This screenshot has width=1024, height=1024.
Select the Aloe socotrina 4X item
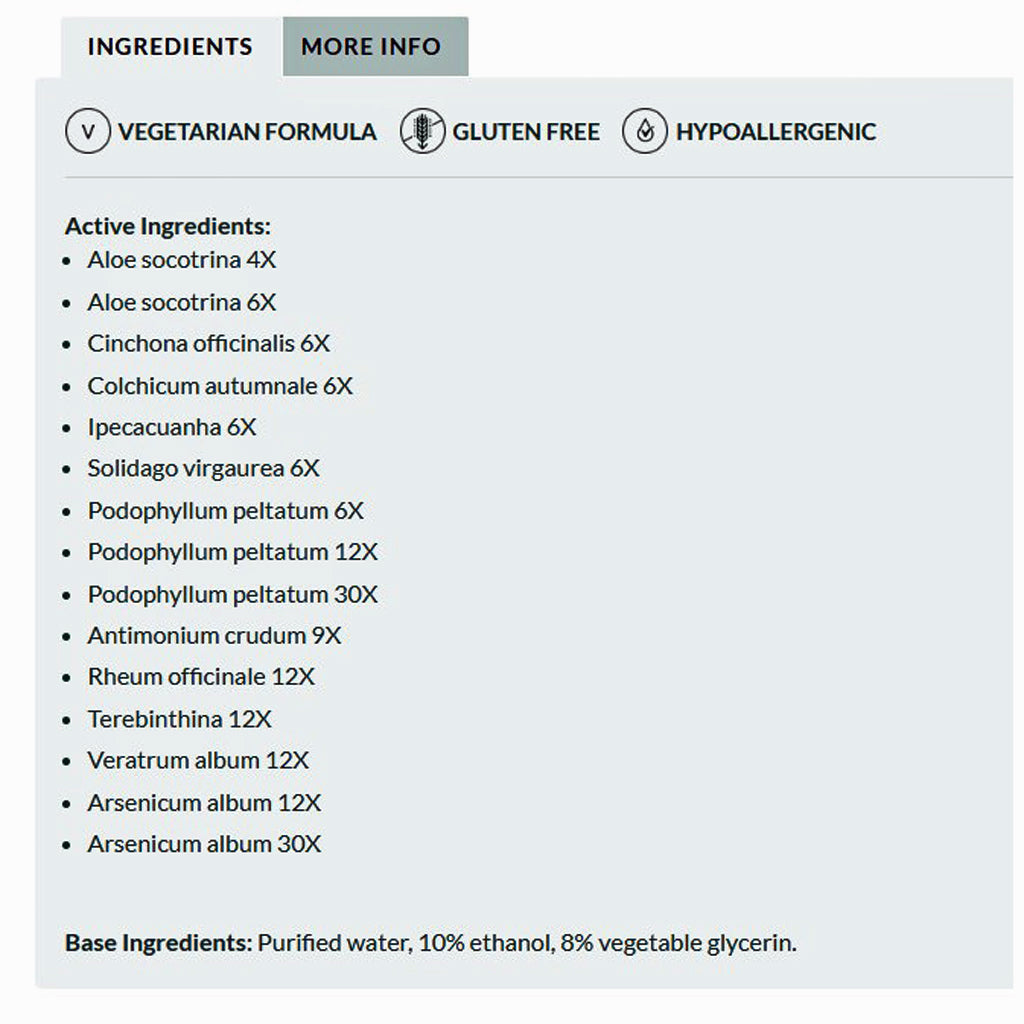click(x=181, y=260)
